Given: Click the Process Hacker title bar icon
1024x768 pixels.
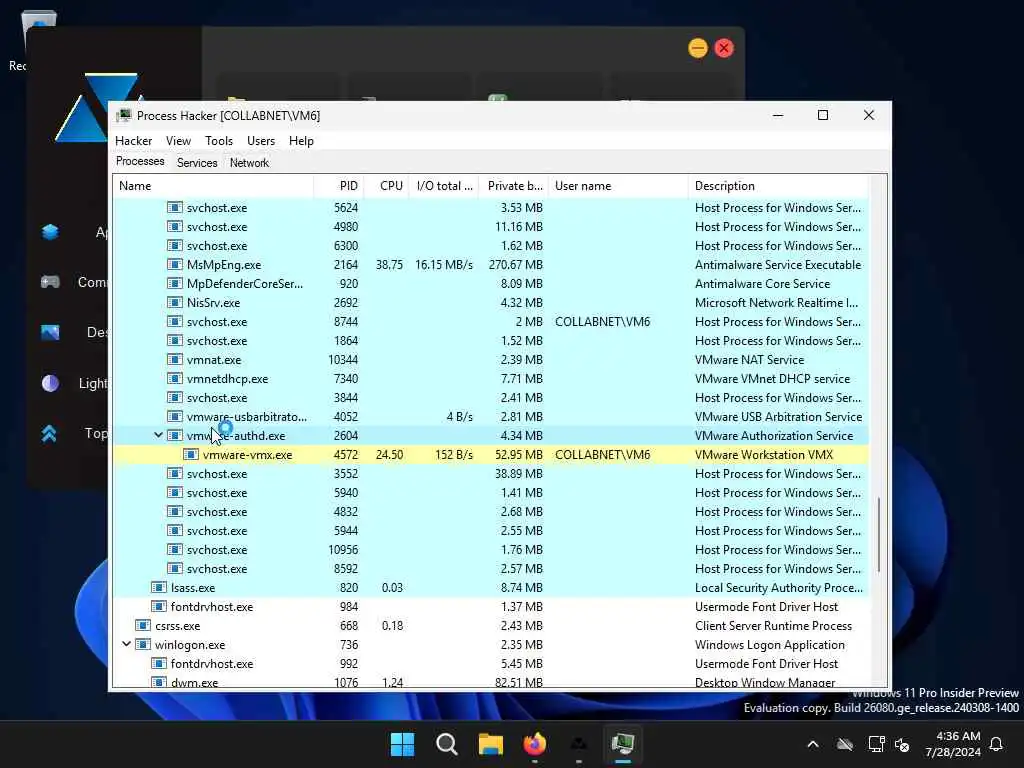Looking at the screenshot, I should click(123, 116).
